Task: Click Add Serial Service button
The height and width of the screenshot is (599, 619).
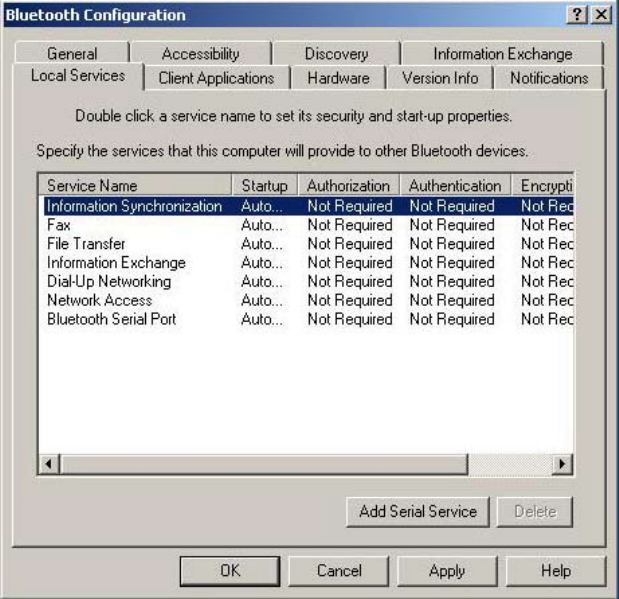Action: (418, 512)
